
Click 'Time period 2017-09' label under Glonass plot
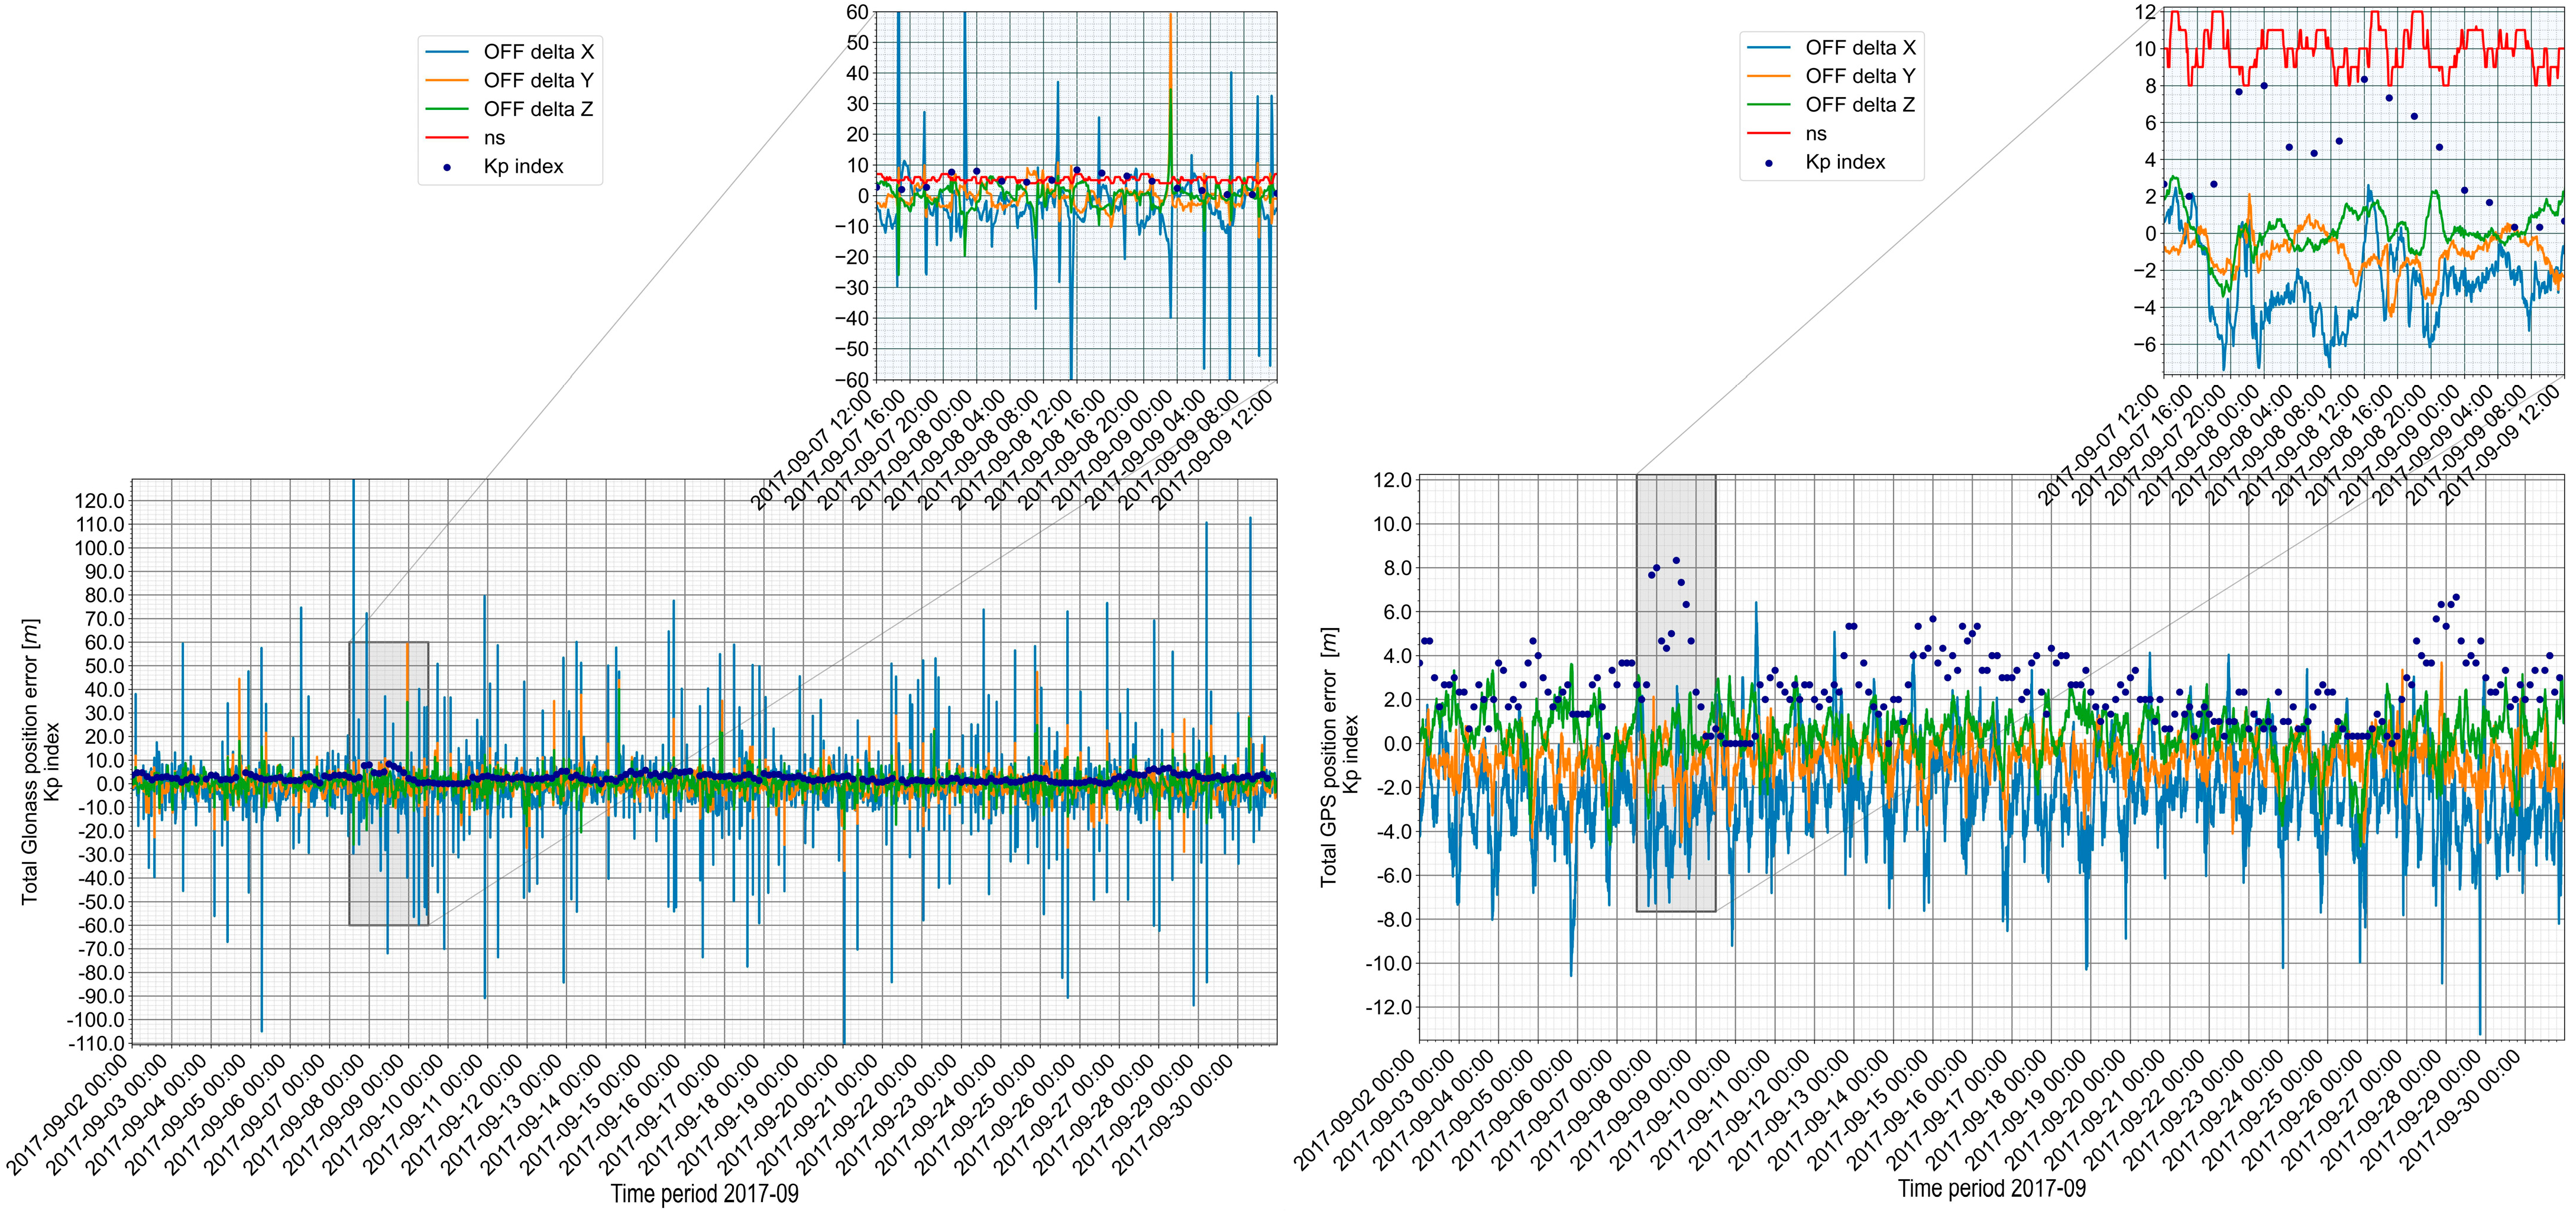(x=705, y=1194)
